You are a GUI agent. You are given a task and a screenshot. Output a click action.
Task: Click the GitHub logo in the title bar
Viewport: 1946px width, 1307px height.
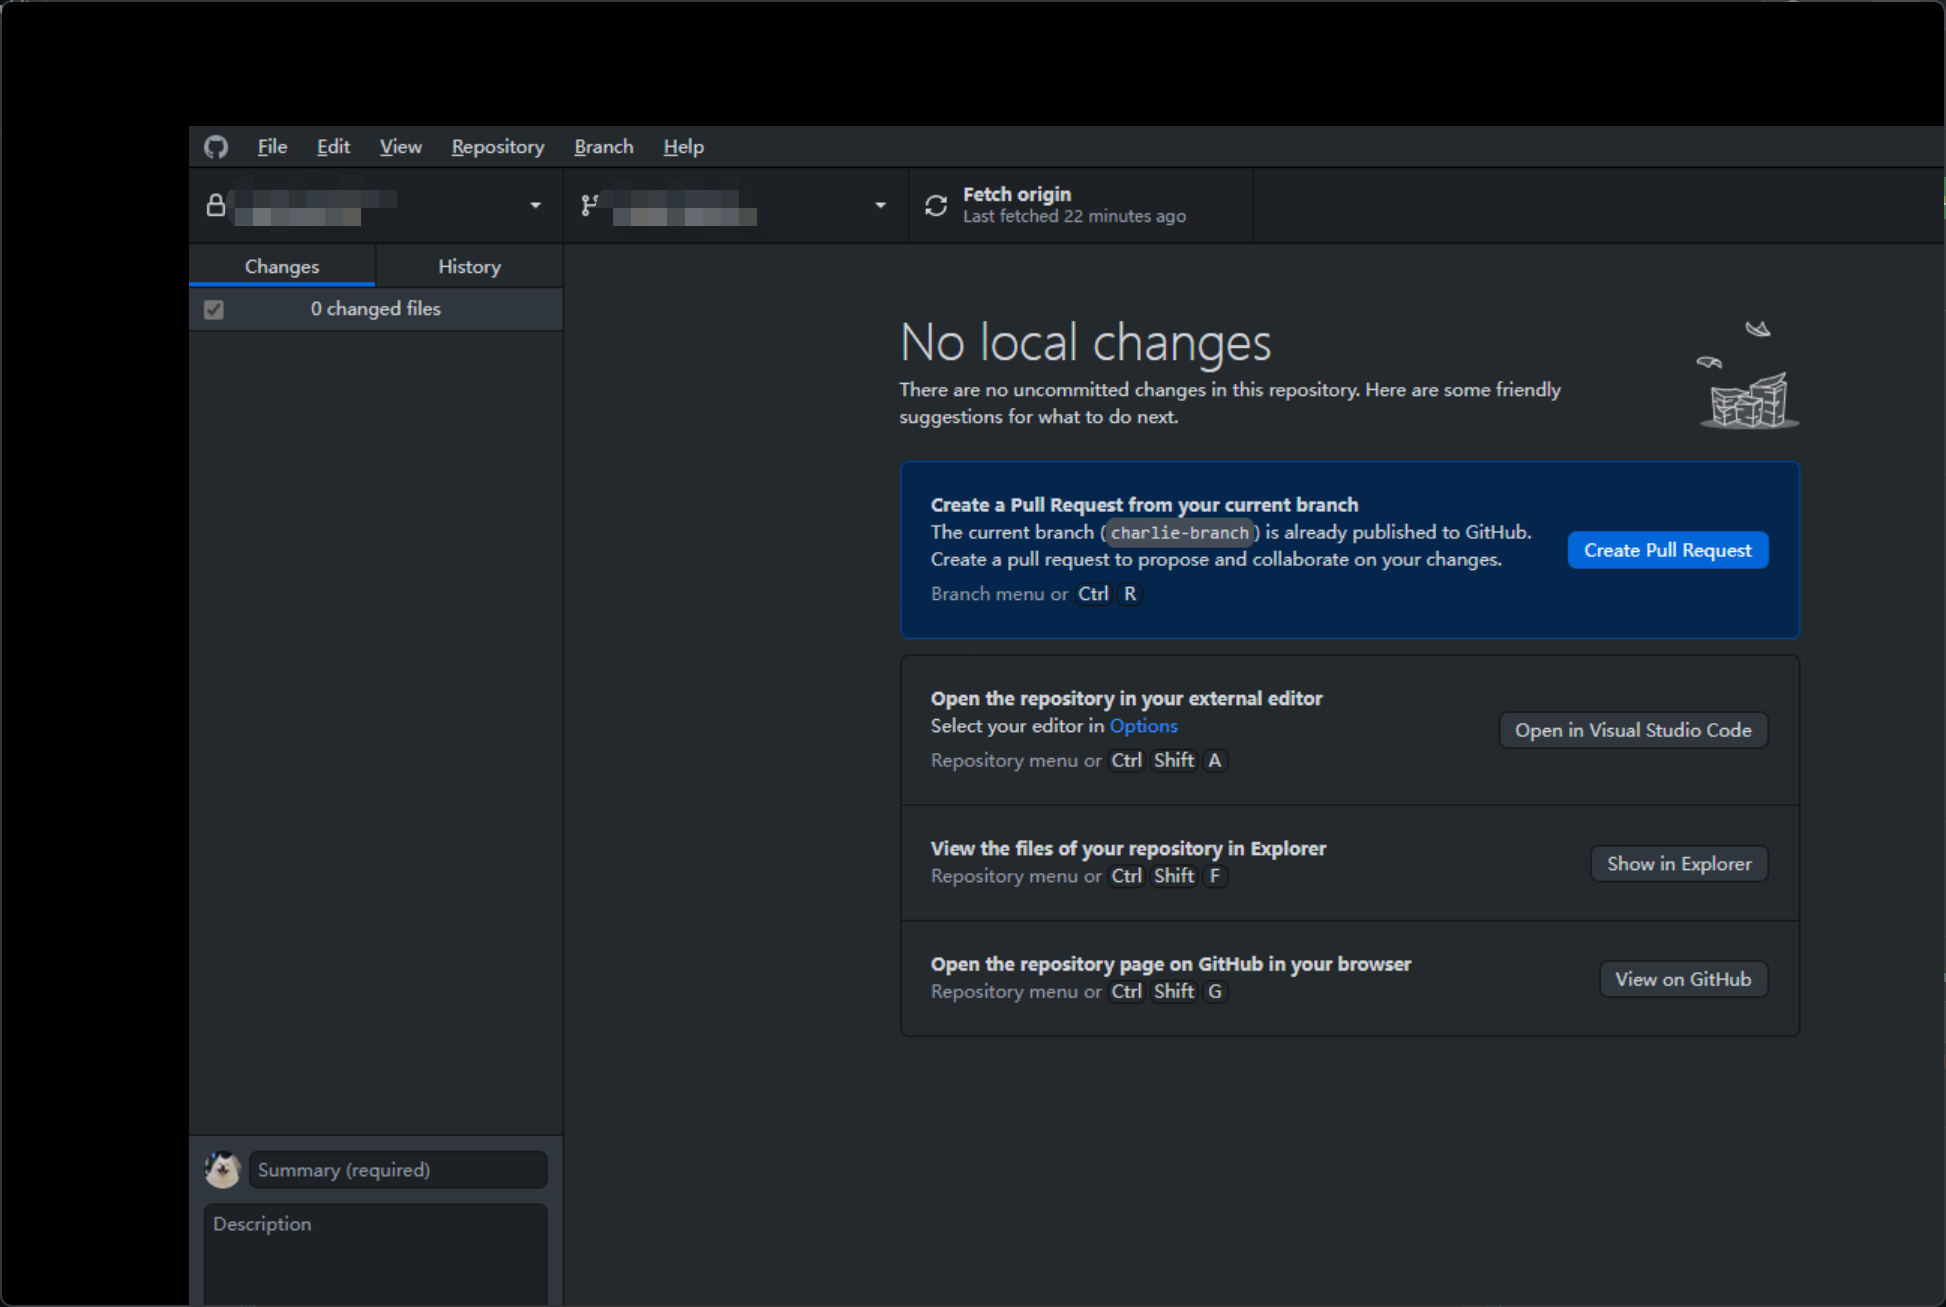click(x=215, y=146)
